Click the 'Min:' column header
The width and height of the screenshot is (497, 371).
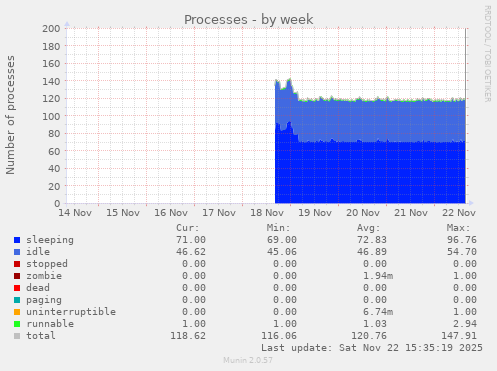(x=278, y=228)
